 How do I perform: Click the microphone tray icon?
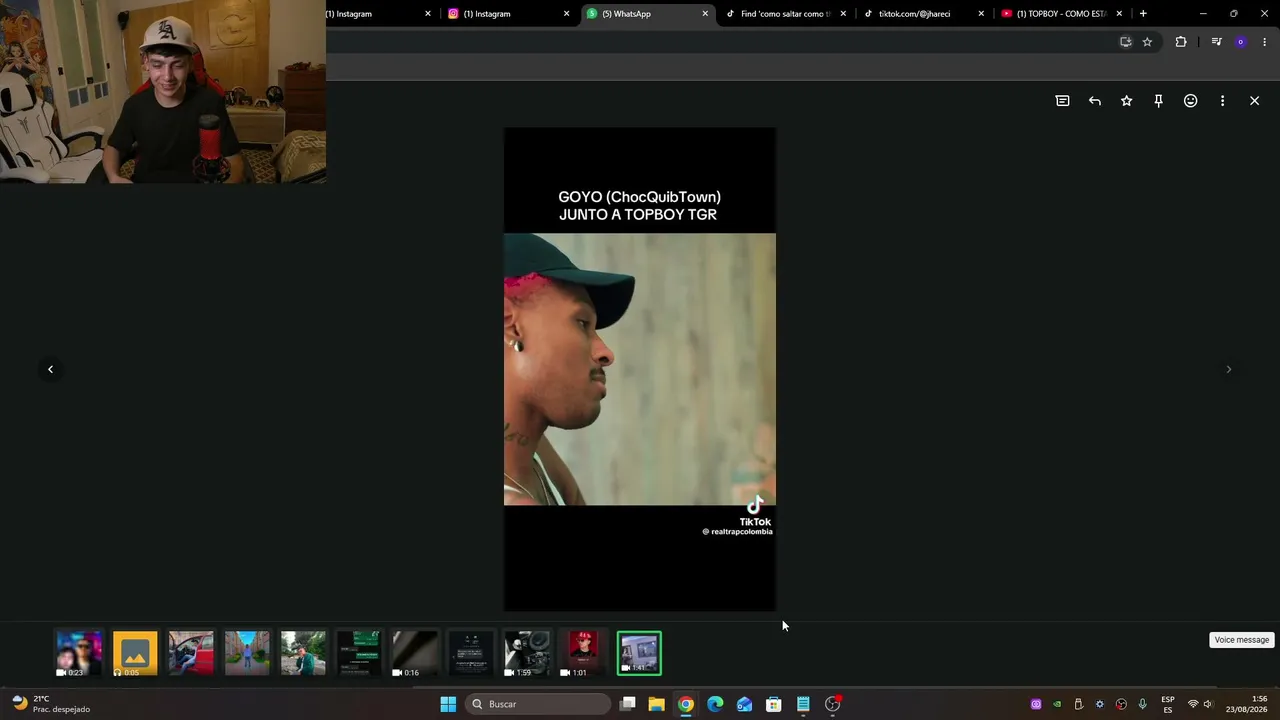click(1143, 704)
